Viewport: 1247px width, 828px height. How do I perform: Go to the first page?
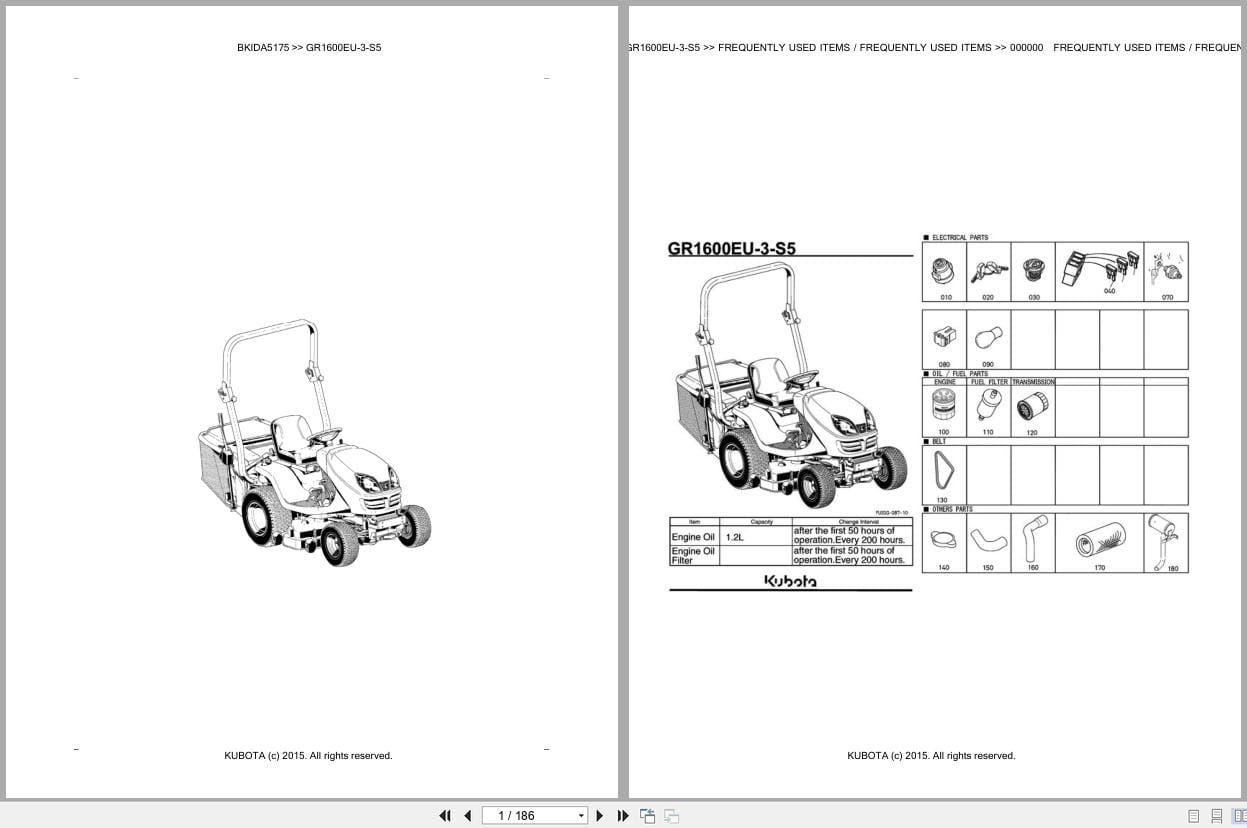pyautogui.click(x=445, y=816)
